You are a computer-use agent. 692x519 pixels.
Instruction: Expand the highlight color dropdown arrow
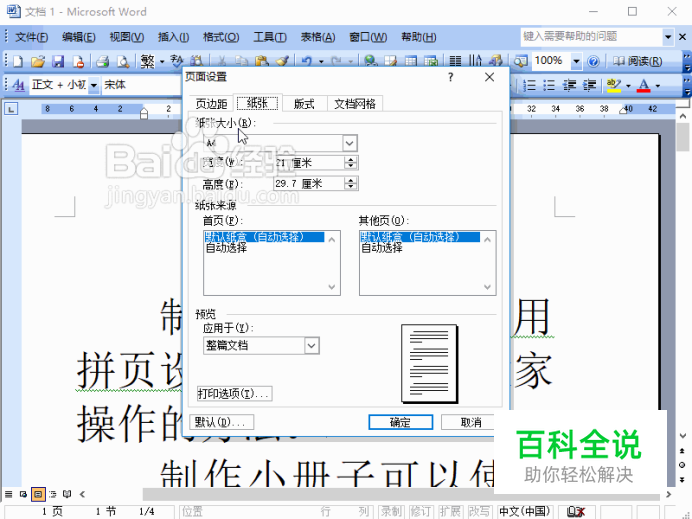pyautogui.click(x=628, y=85)
